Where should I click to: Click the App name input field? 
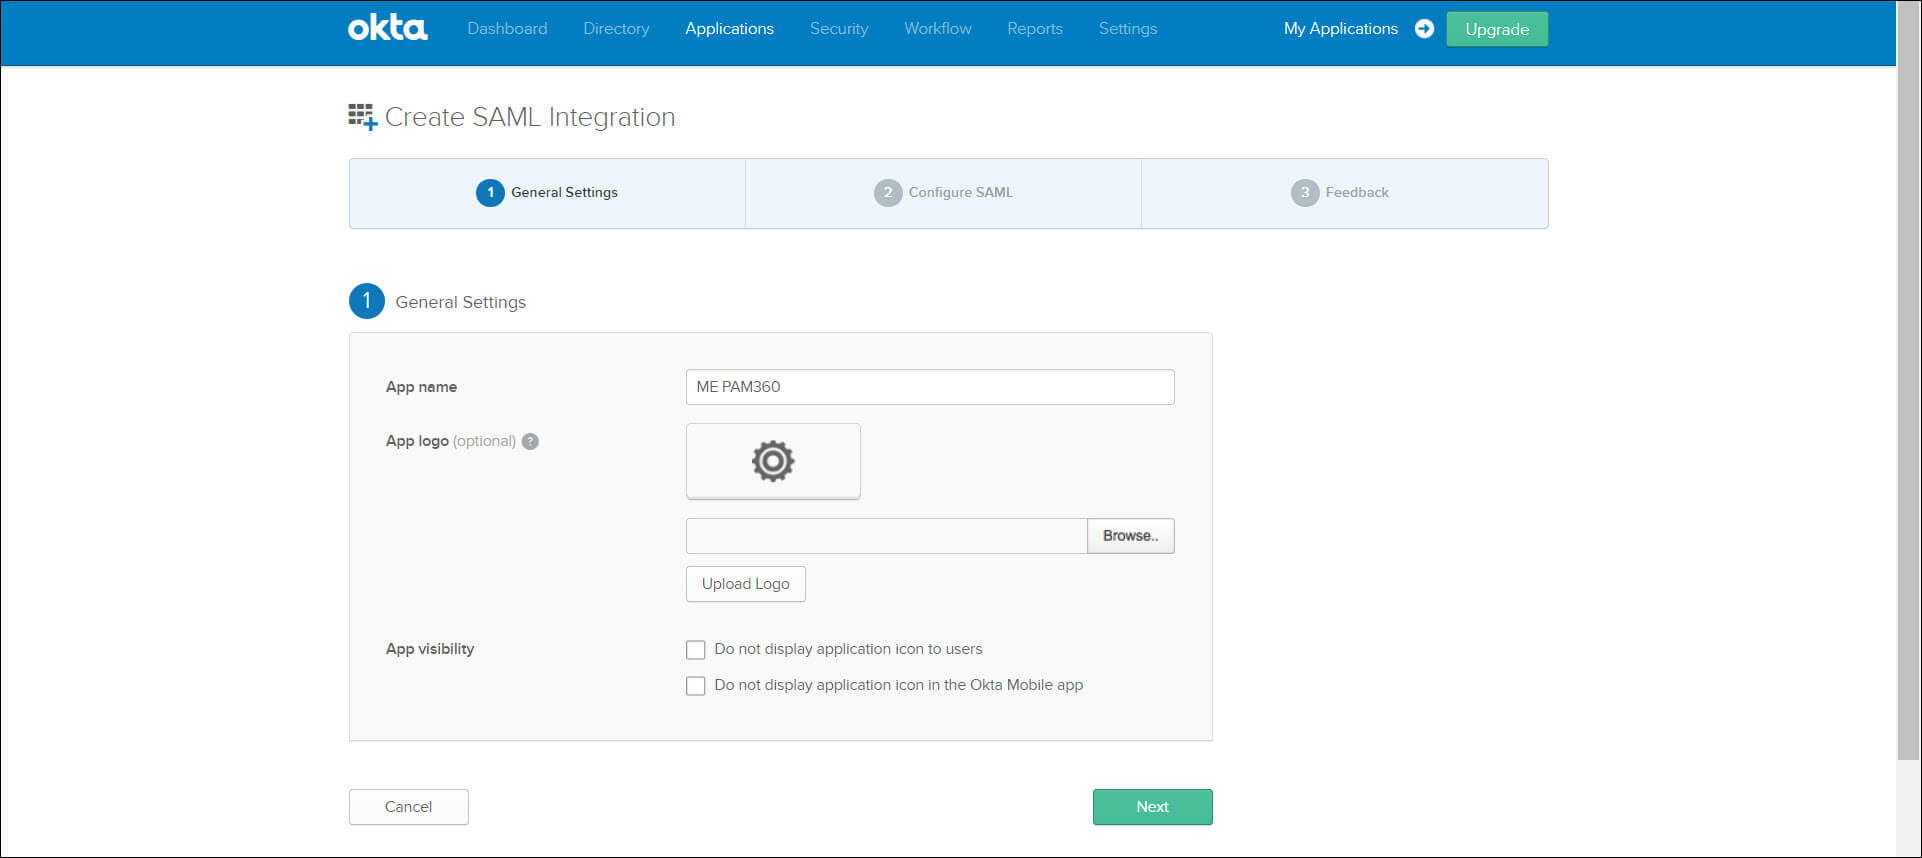(930, 387)
